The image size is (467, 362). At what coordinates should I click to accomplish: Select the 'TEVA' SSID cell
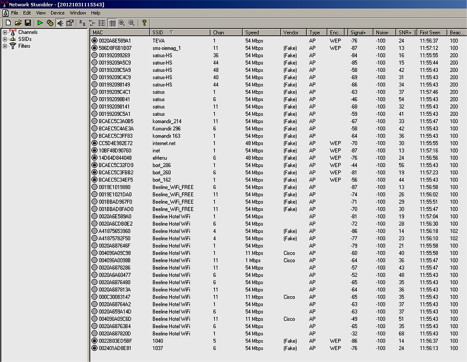click(159, 41)
